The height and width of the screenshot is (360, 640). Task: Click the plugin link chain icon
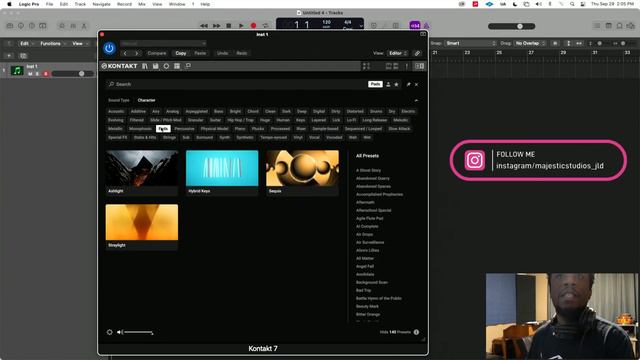tap(417, 53)
